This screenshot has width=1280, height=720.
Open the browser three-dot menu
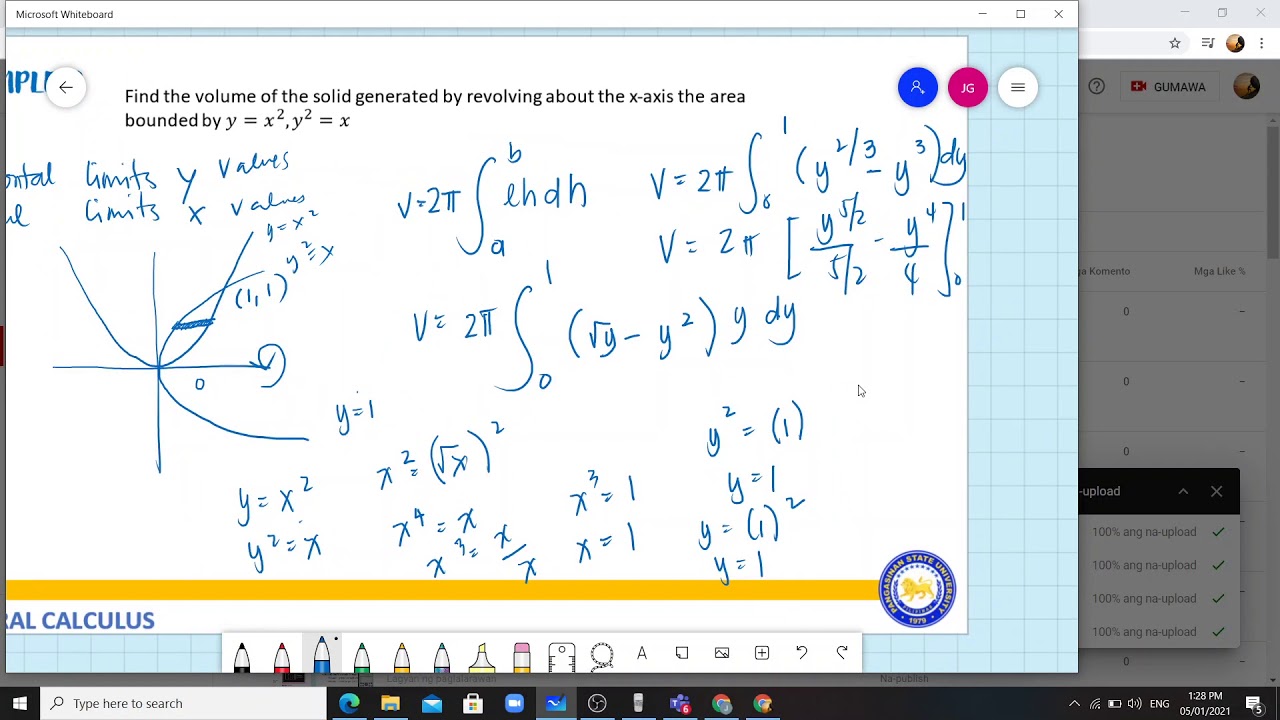pos(1261,43)
